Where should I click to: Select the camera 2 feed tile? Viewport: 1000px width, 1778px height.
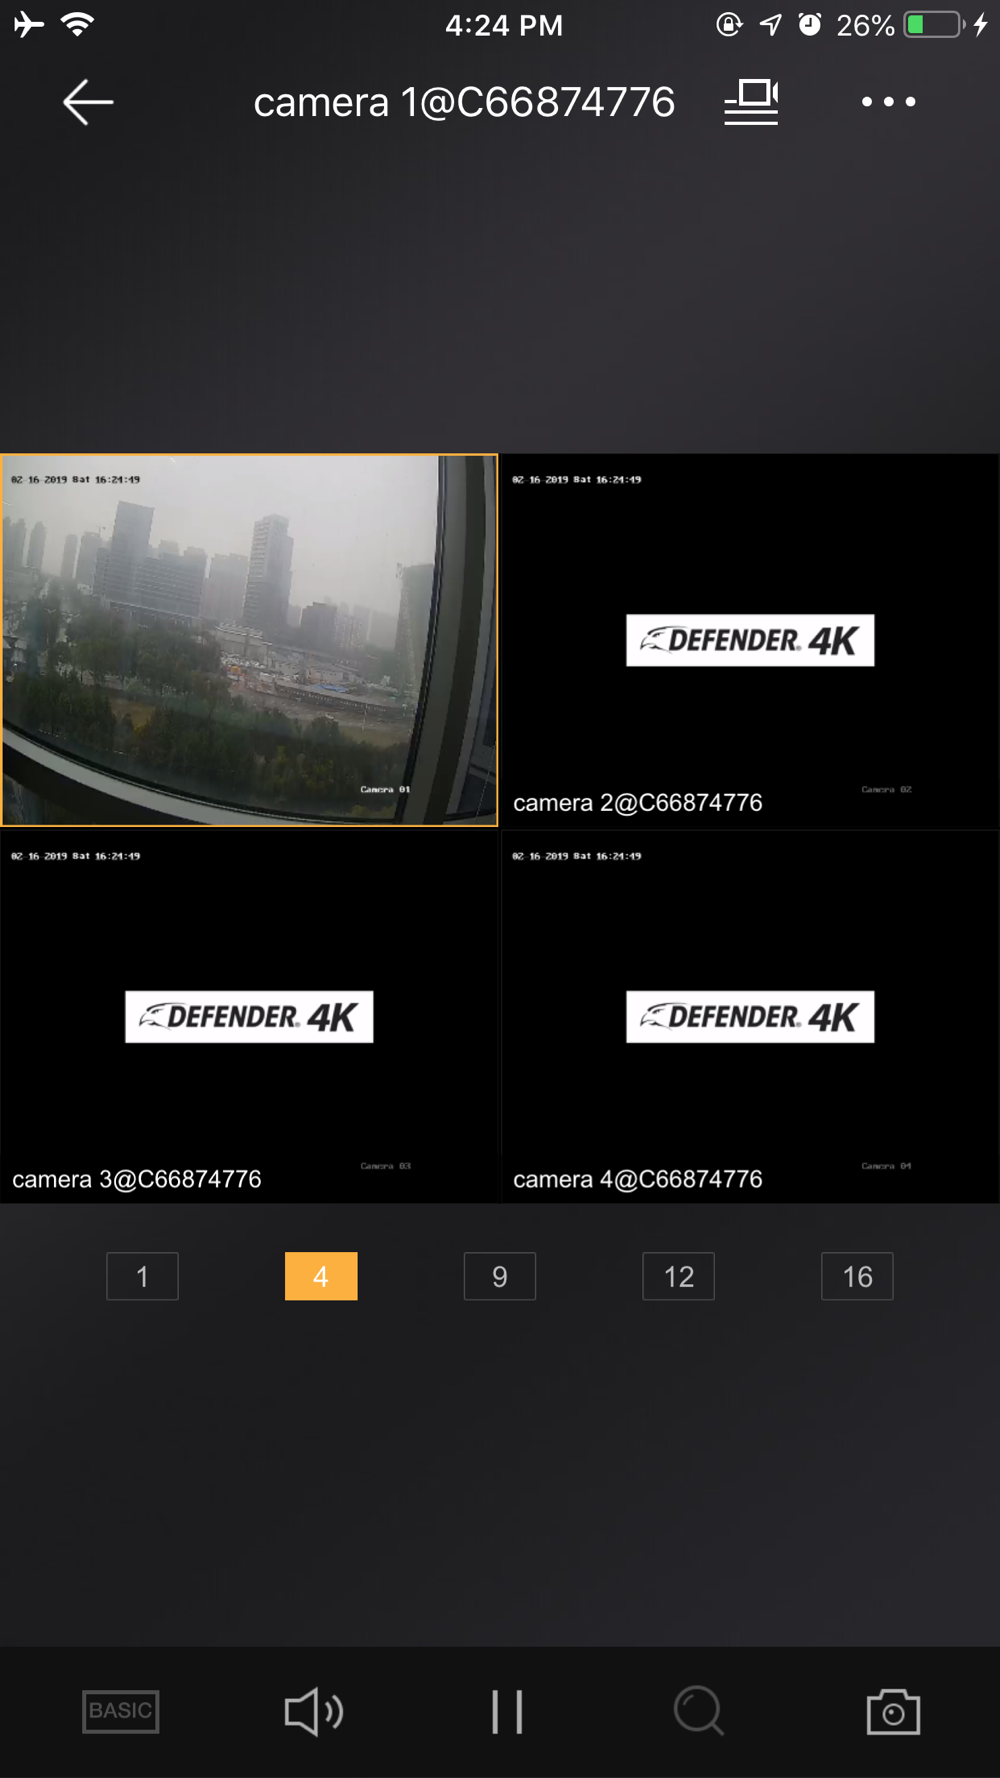coord(750,640)
